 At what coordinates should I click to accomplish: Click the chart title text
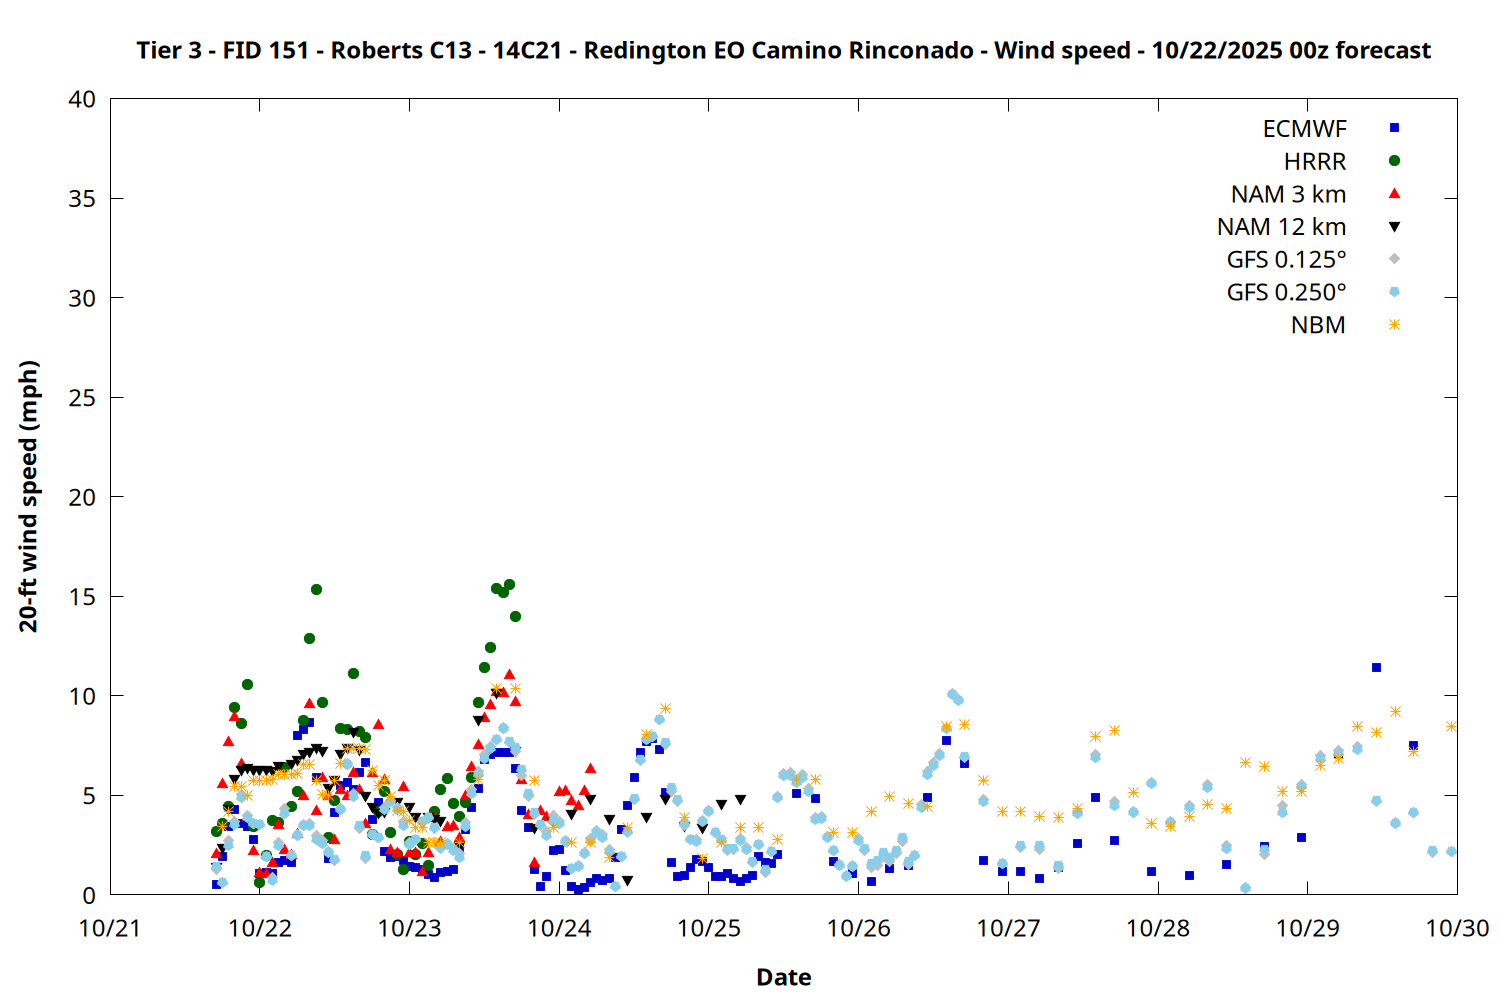pos(783,50)
